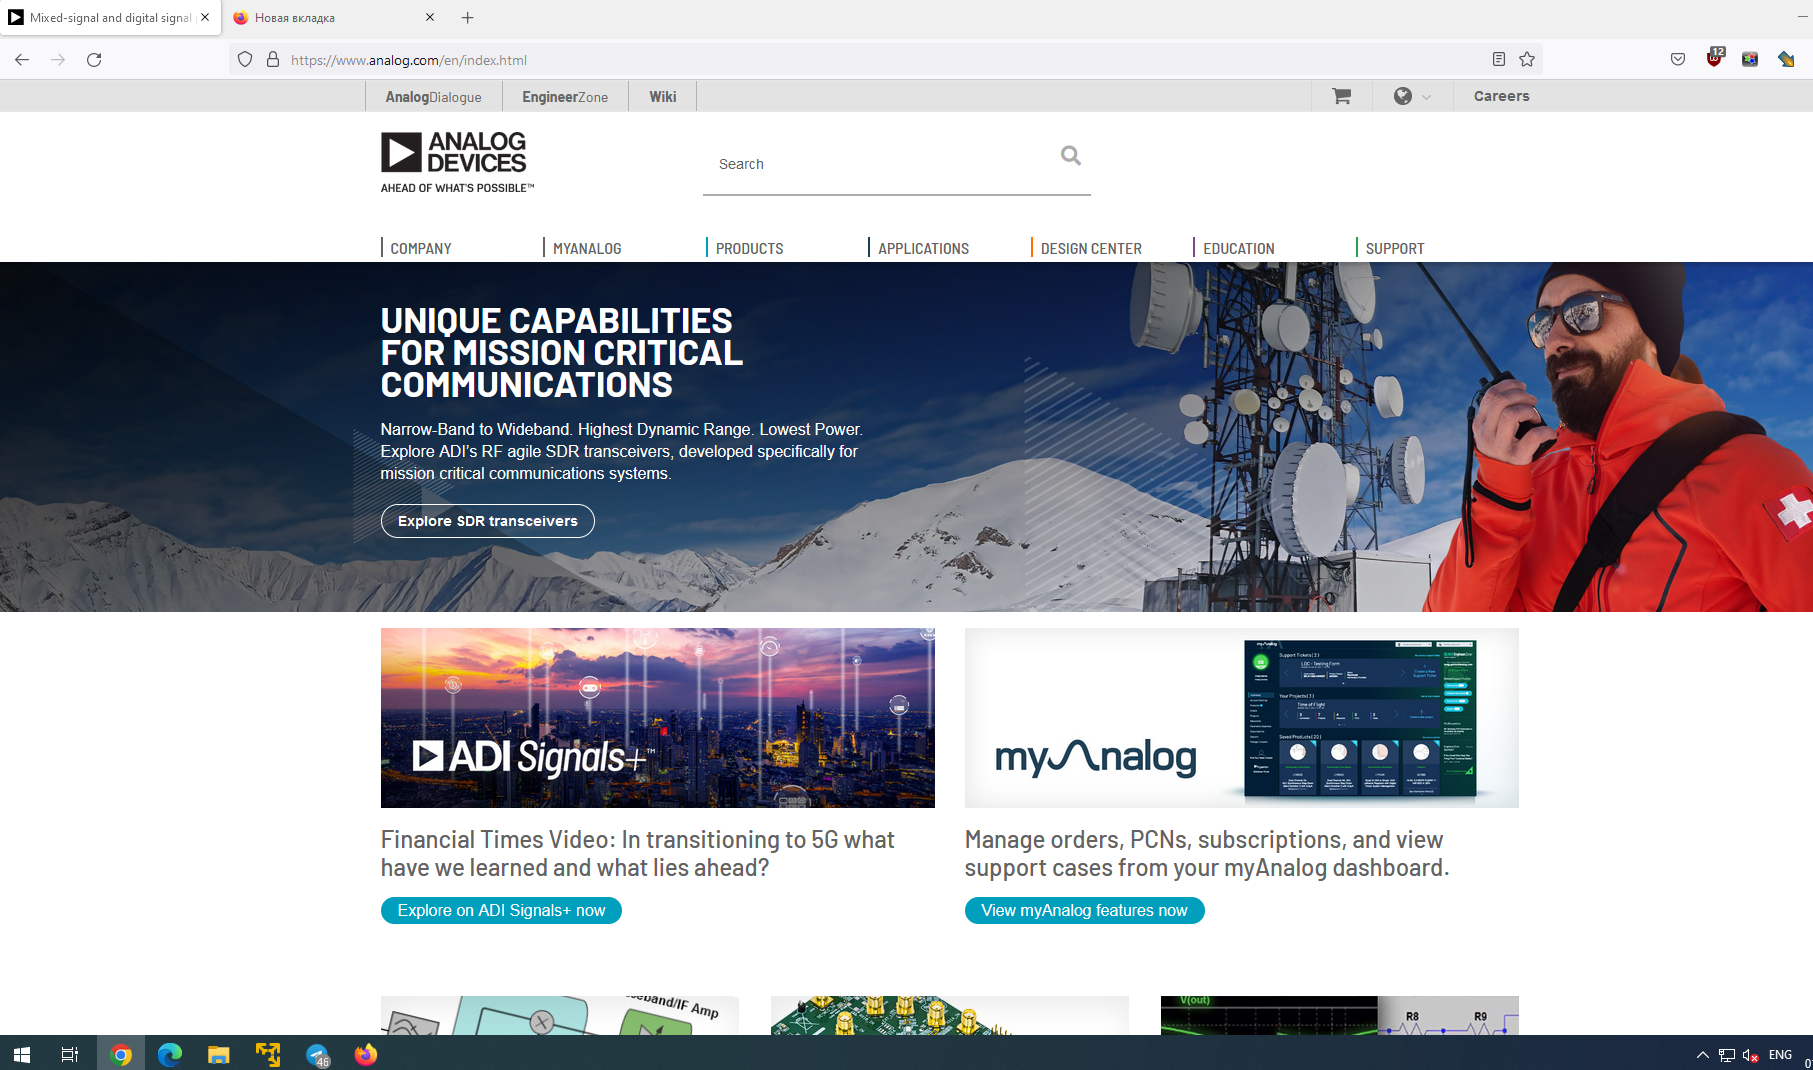Click the ENG language indicator
This screenshot has height=1070, width=1813.
coord(1780,1054)
